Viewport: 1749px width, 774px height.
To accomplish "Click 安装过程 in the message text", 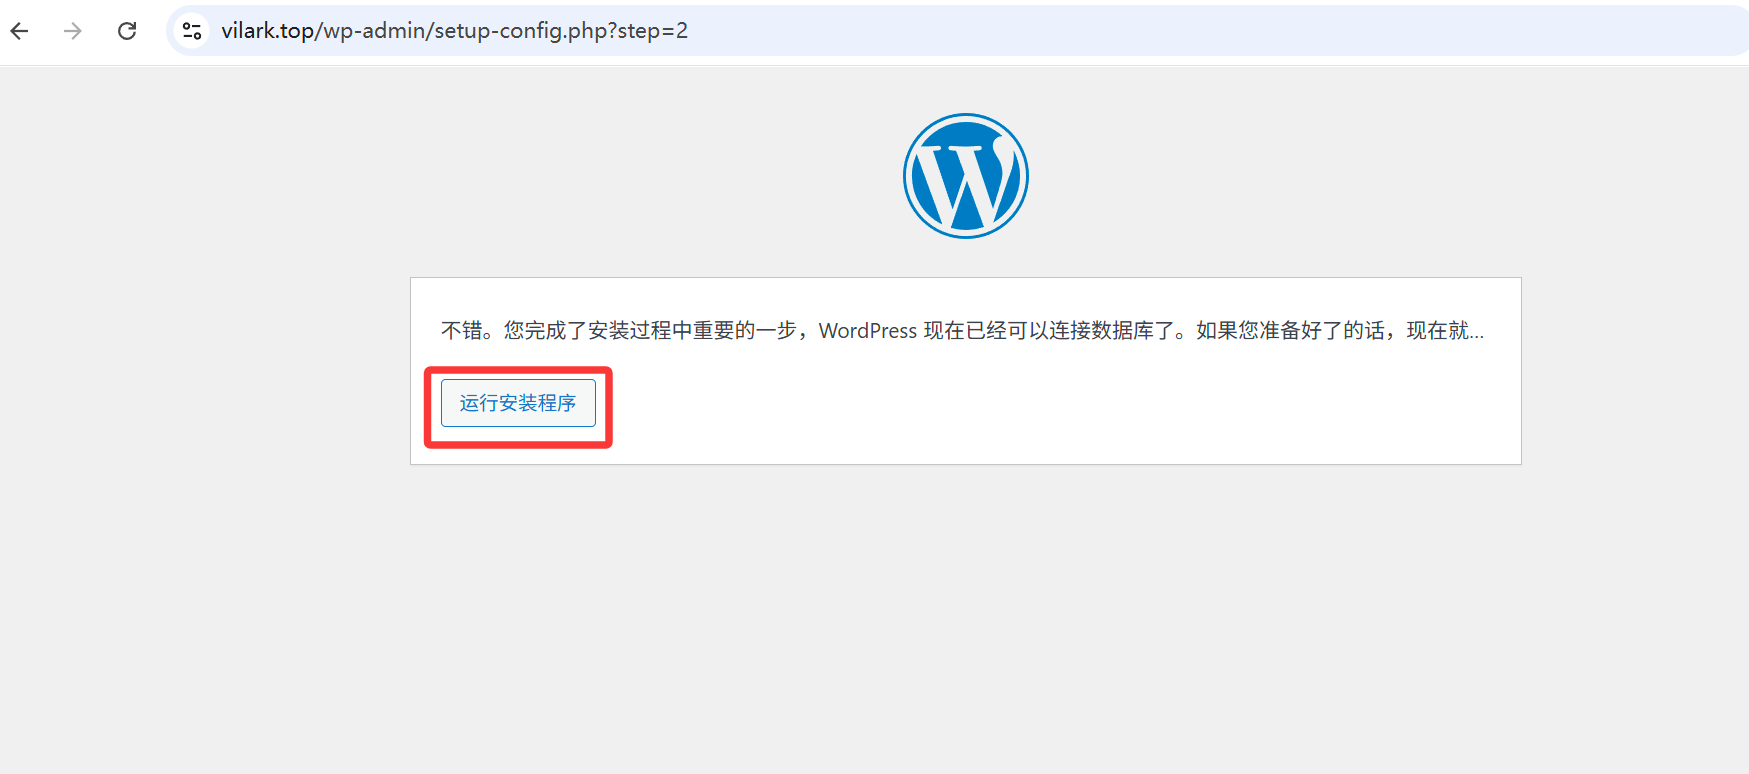I will [x=629, y=331].
